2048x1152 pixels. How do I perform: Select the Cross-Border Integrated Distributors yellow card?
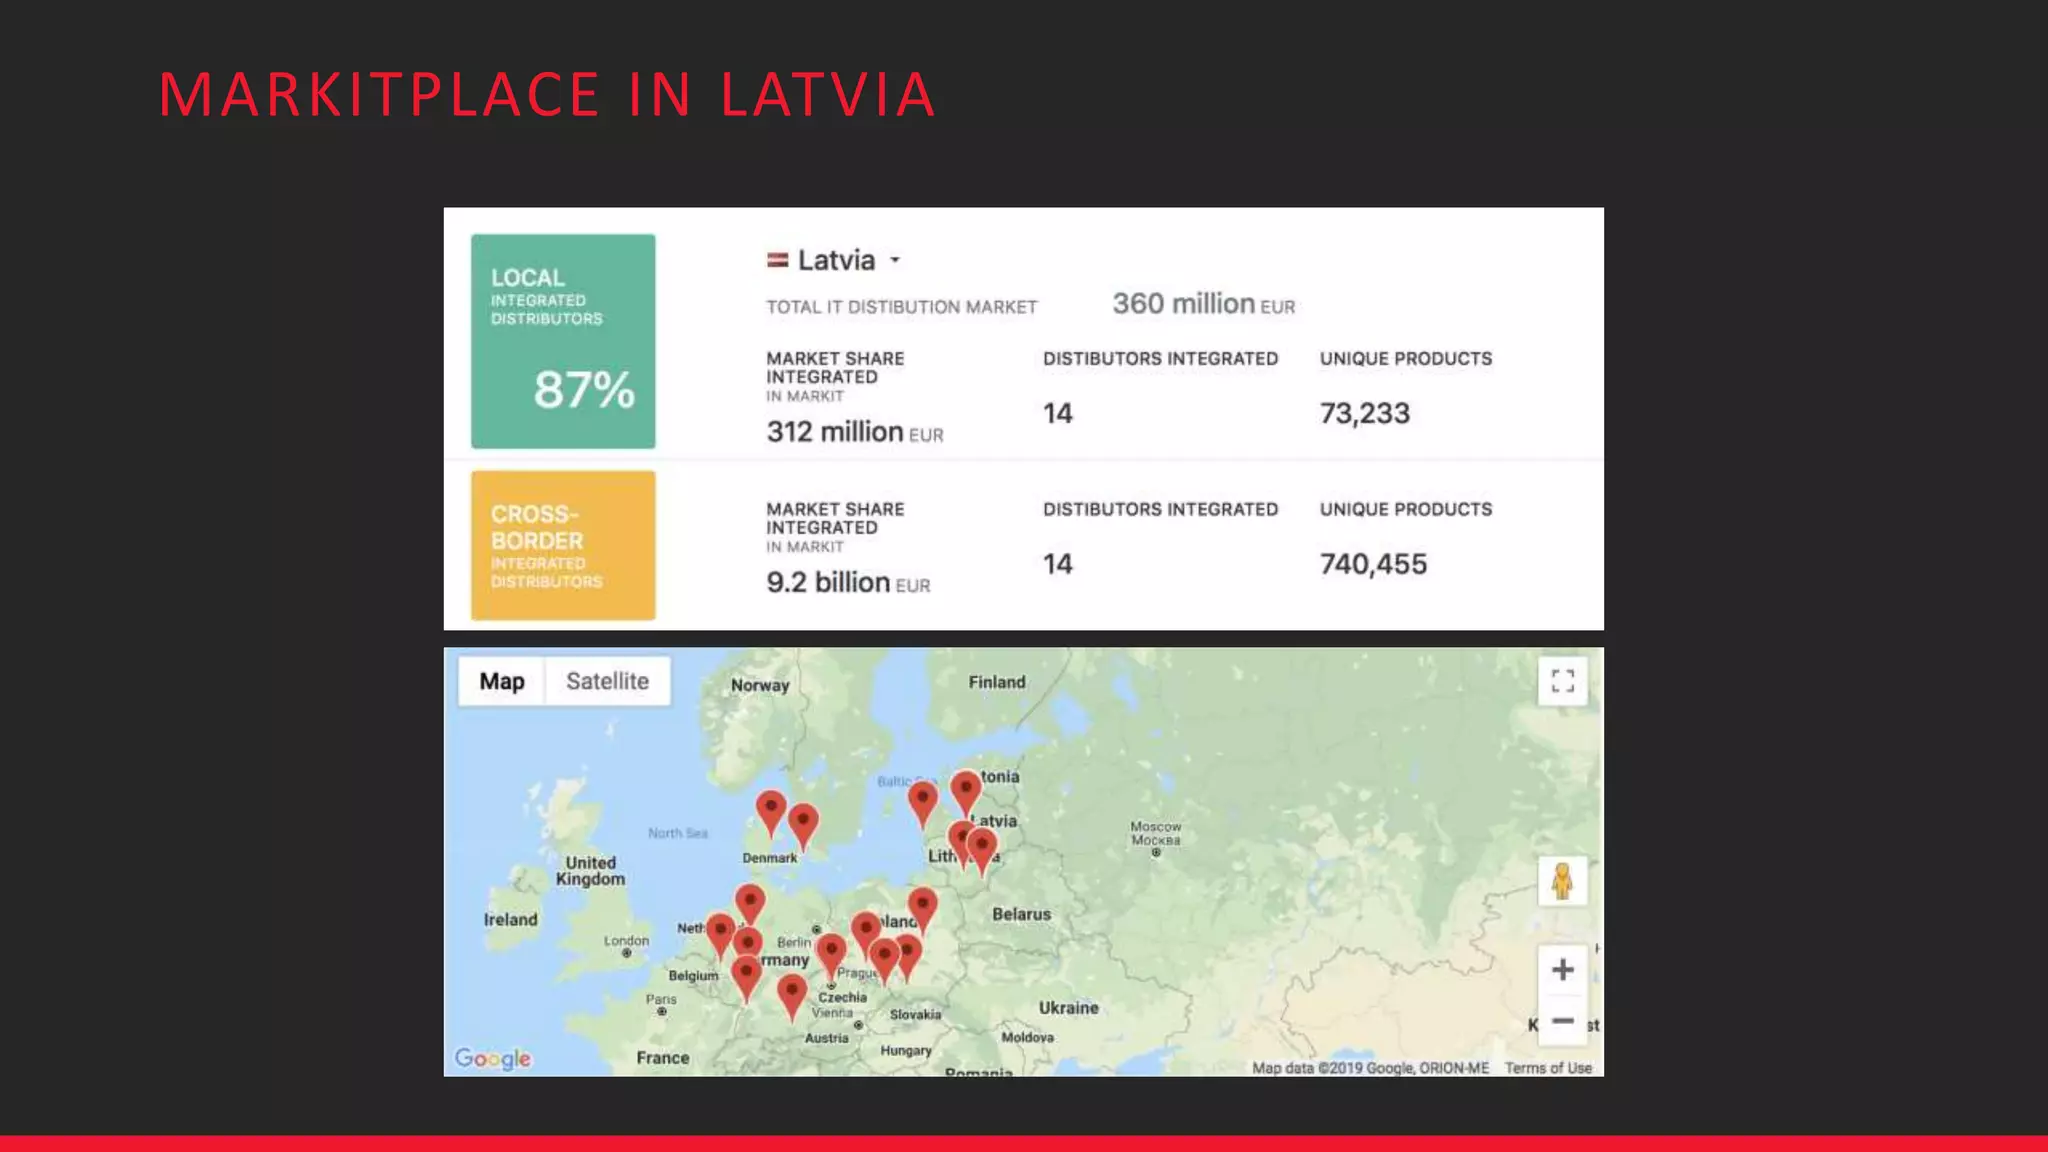[x=563, y=545]
